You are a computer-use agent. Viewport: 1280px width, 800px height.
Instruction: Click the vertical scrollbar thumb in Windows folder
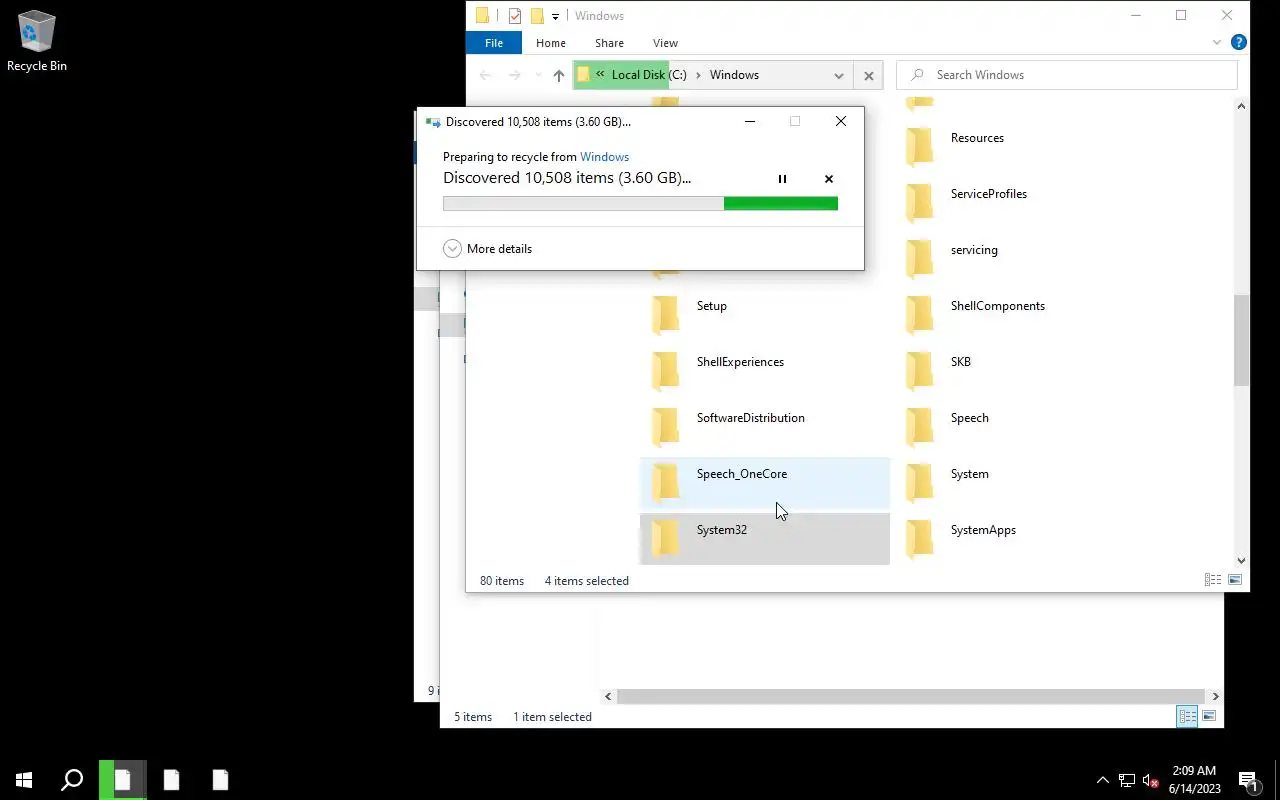[1241, 340]
